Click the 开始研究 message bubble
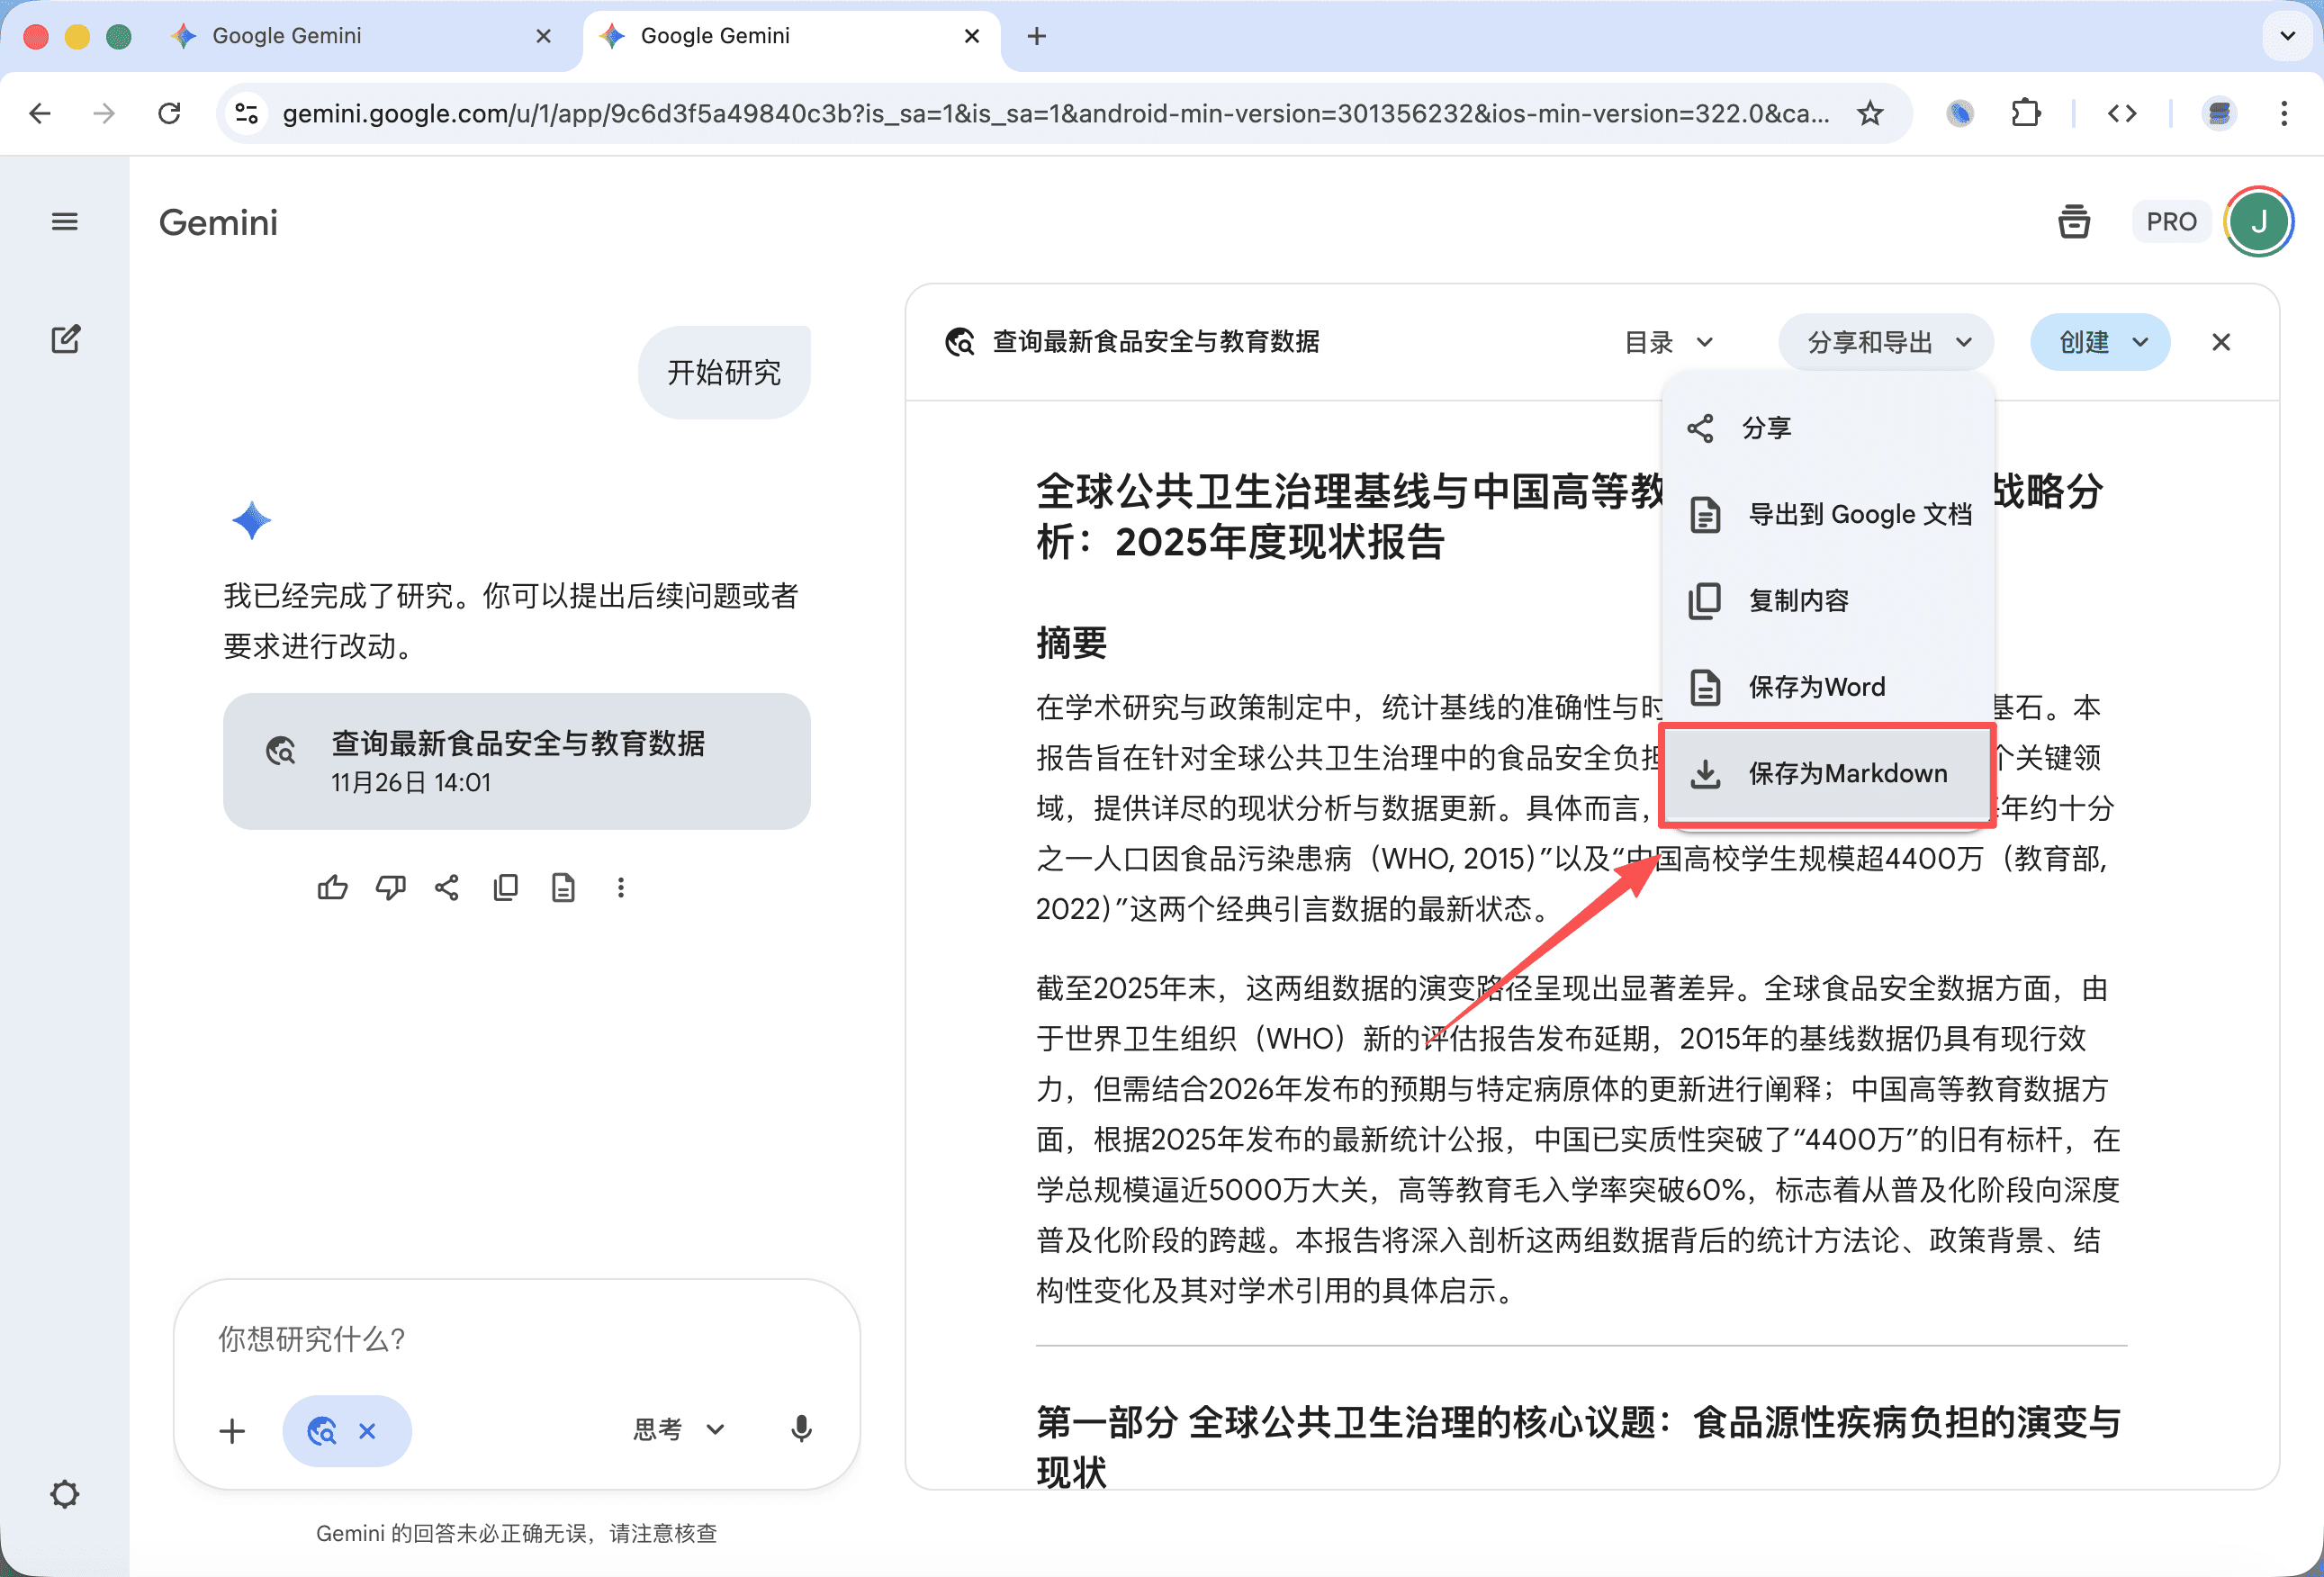This screenshot has height=1577, width=2324. 724,373
